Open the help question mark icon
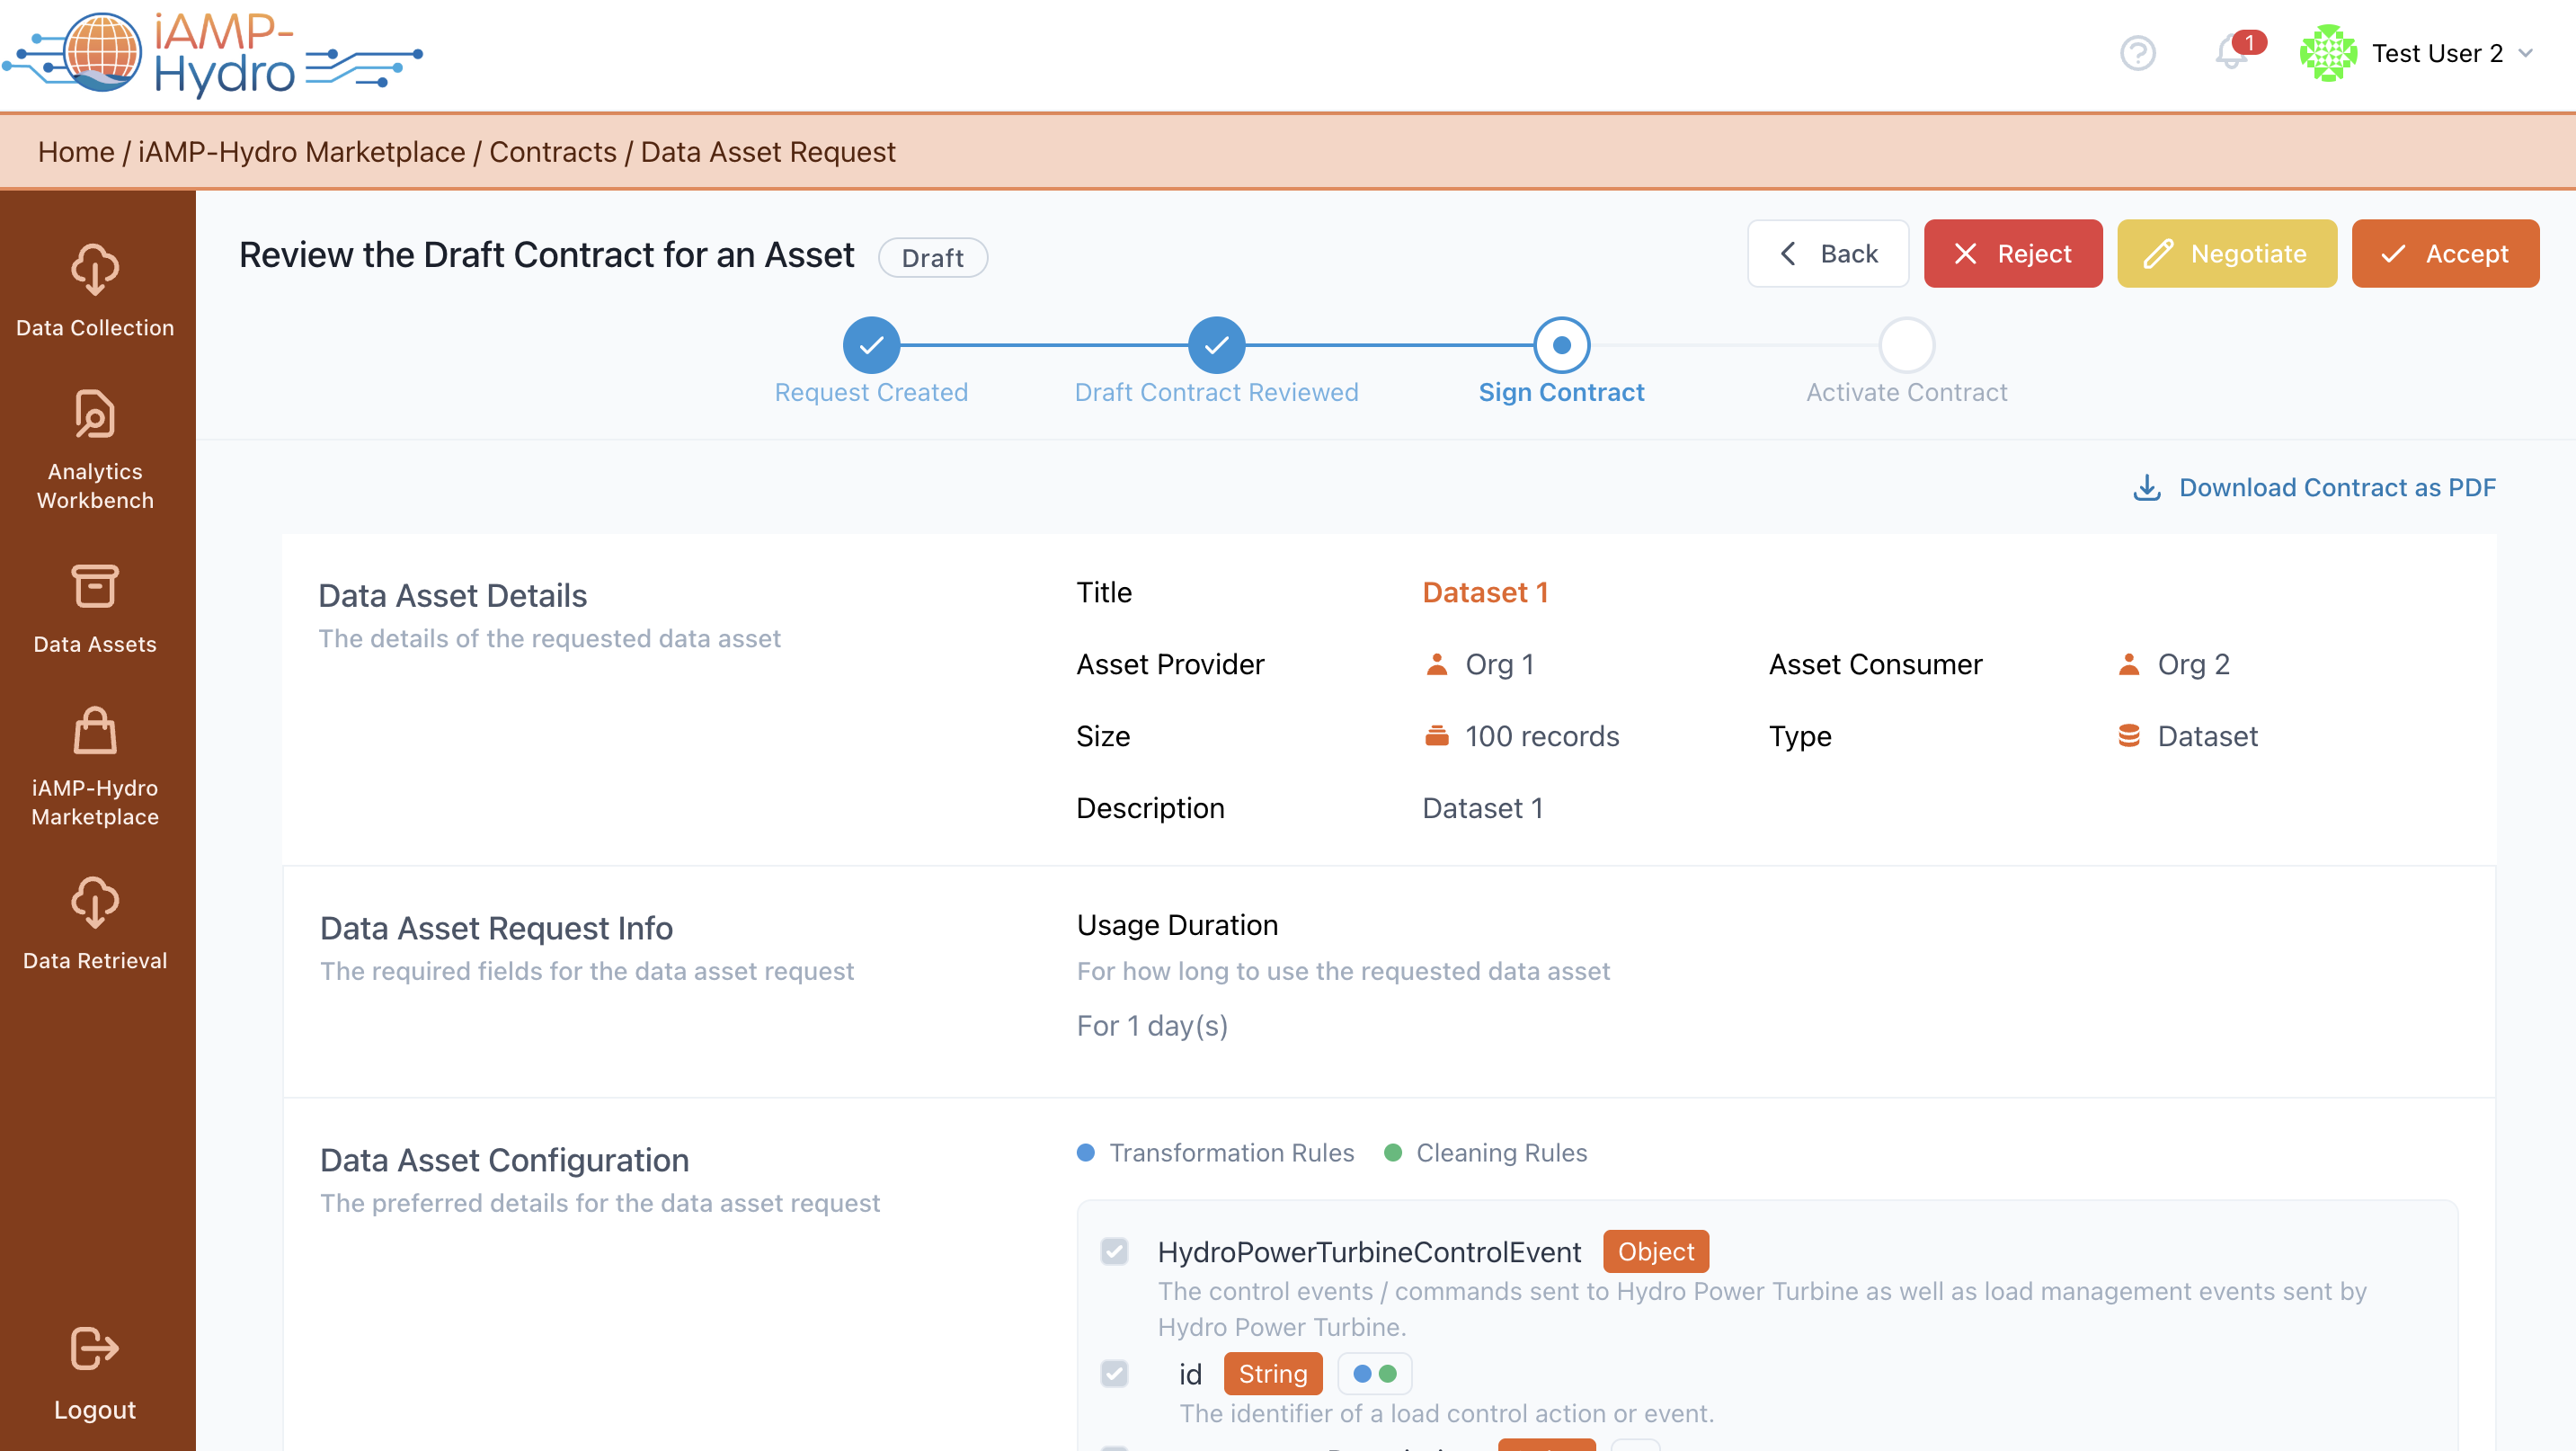Screen dimensions: 2576x1451 2137,53
